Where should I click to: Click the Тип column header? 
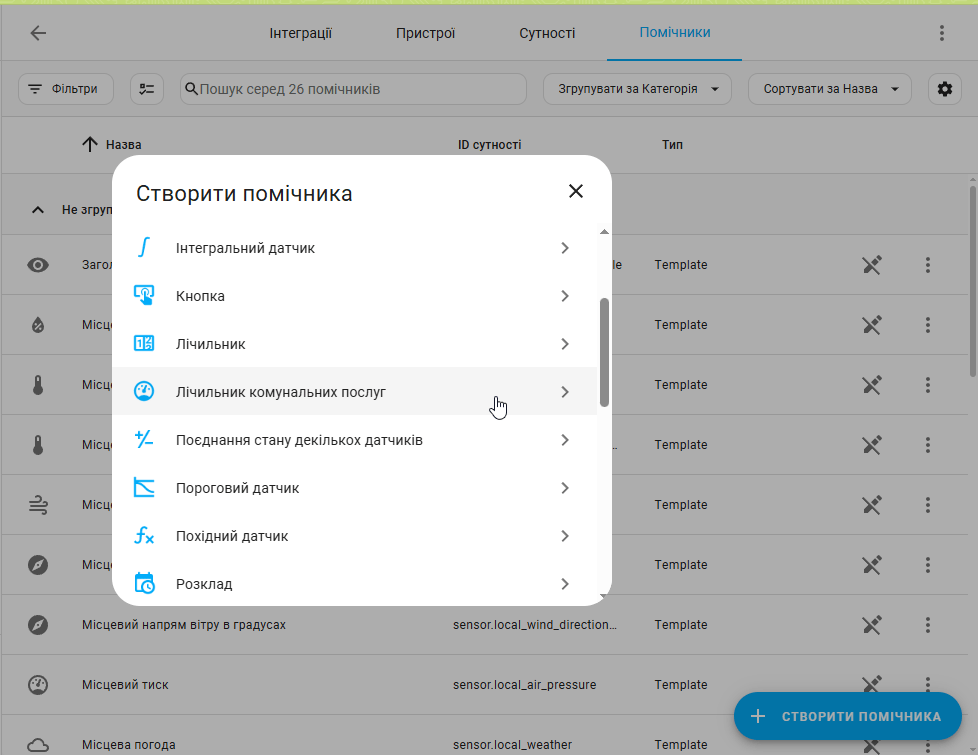(672, 145)
